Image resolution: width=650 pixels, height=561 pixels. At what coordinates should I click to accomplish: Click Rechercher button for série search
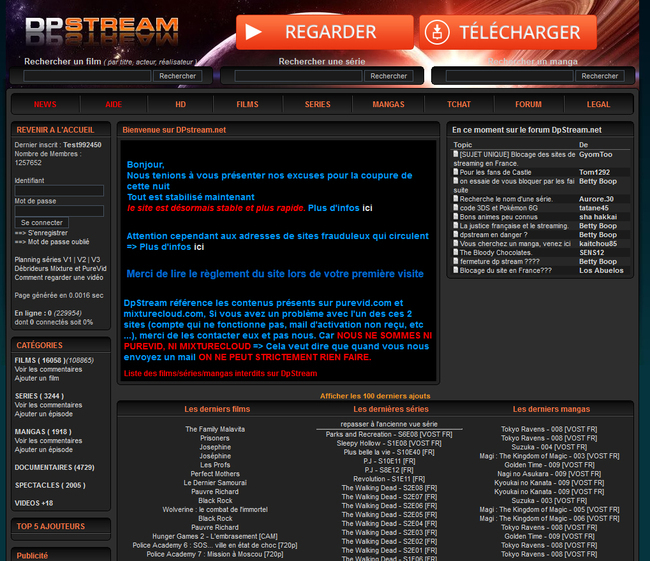click(388, 76)
